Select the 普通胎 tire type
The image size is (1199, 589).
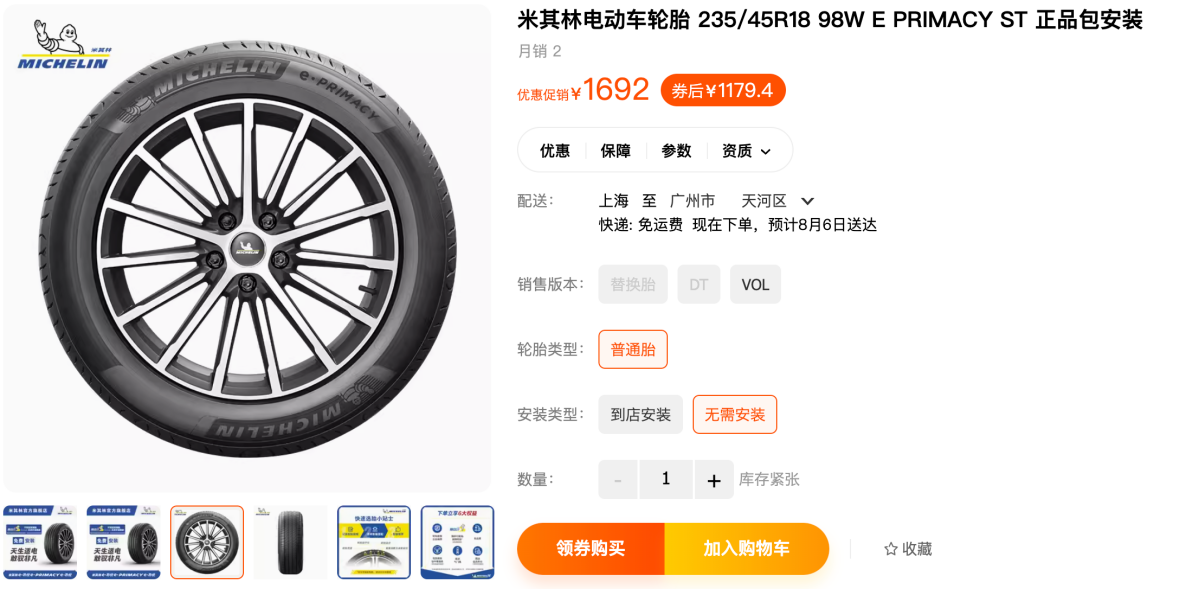click(x=633, y=350)
